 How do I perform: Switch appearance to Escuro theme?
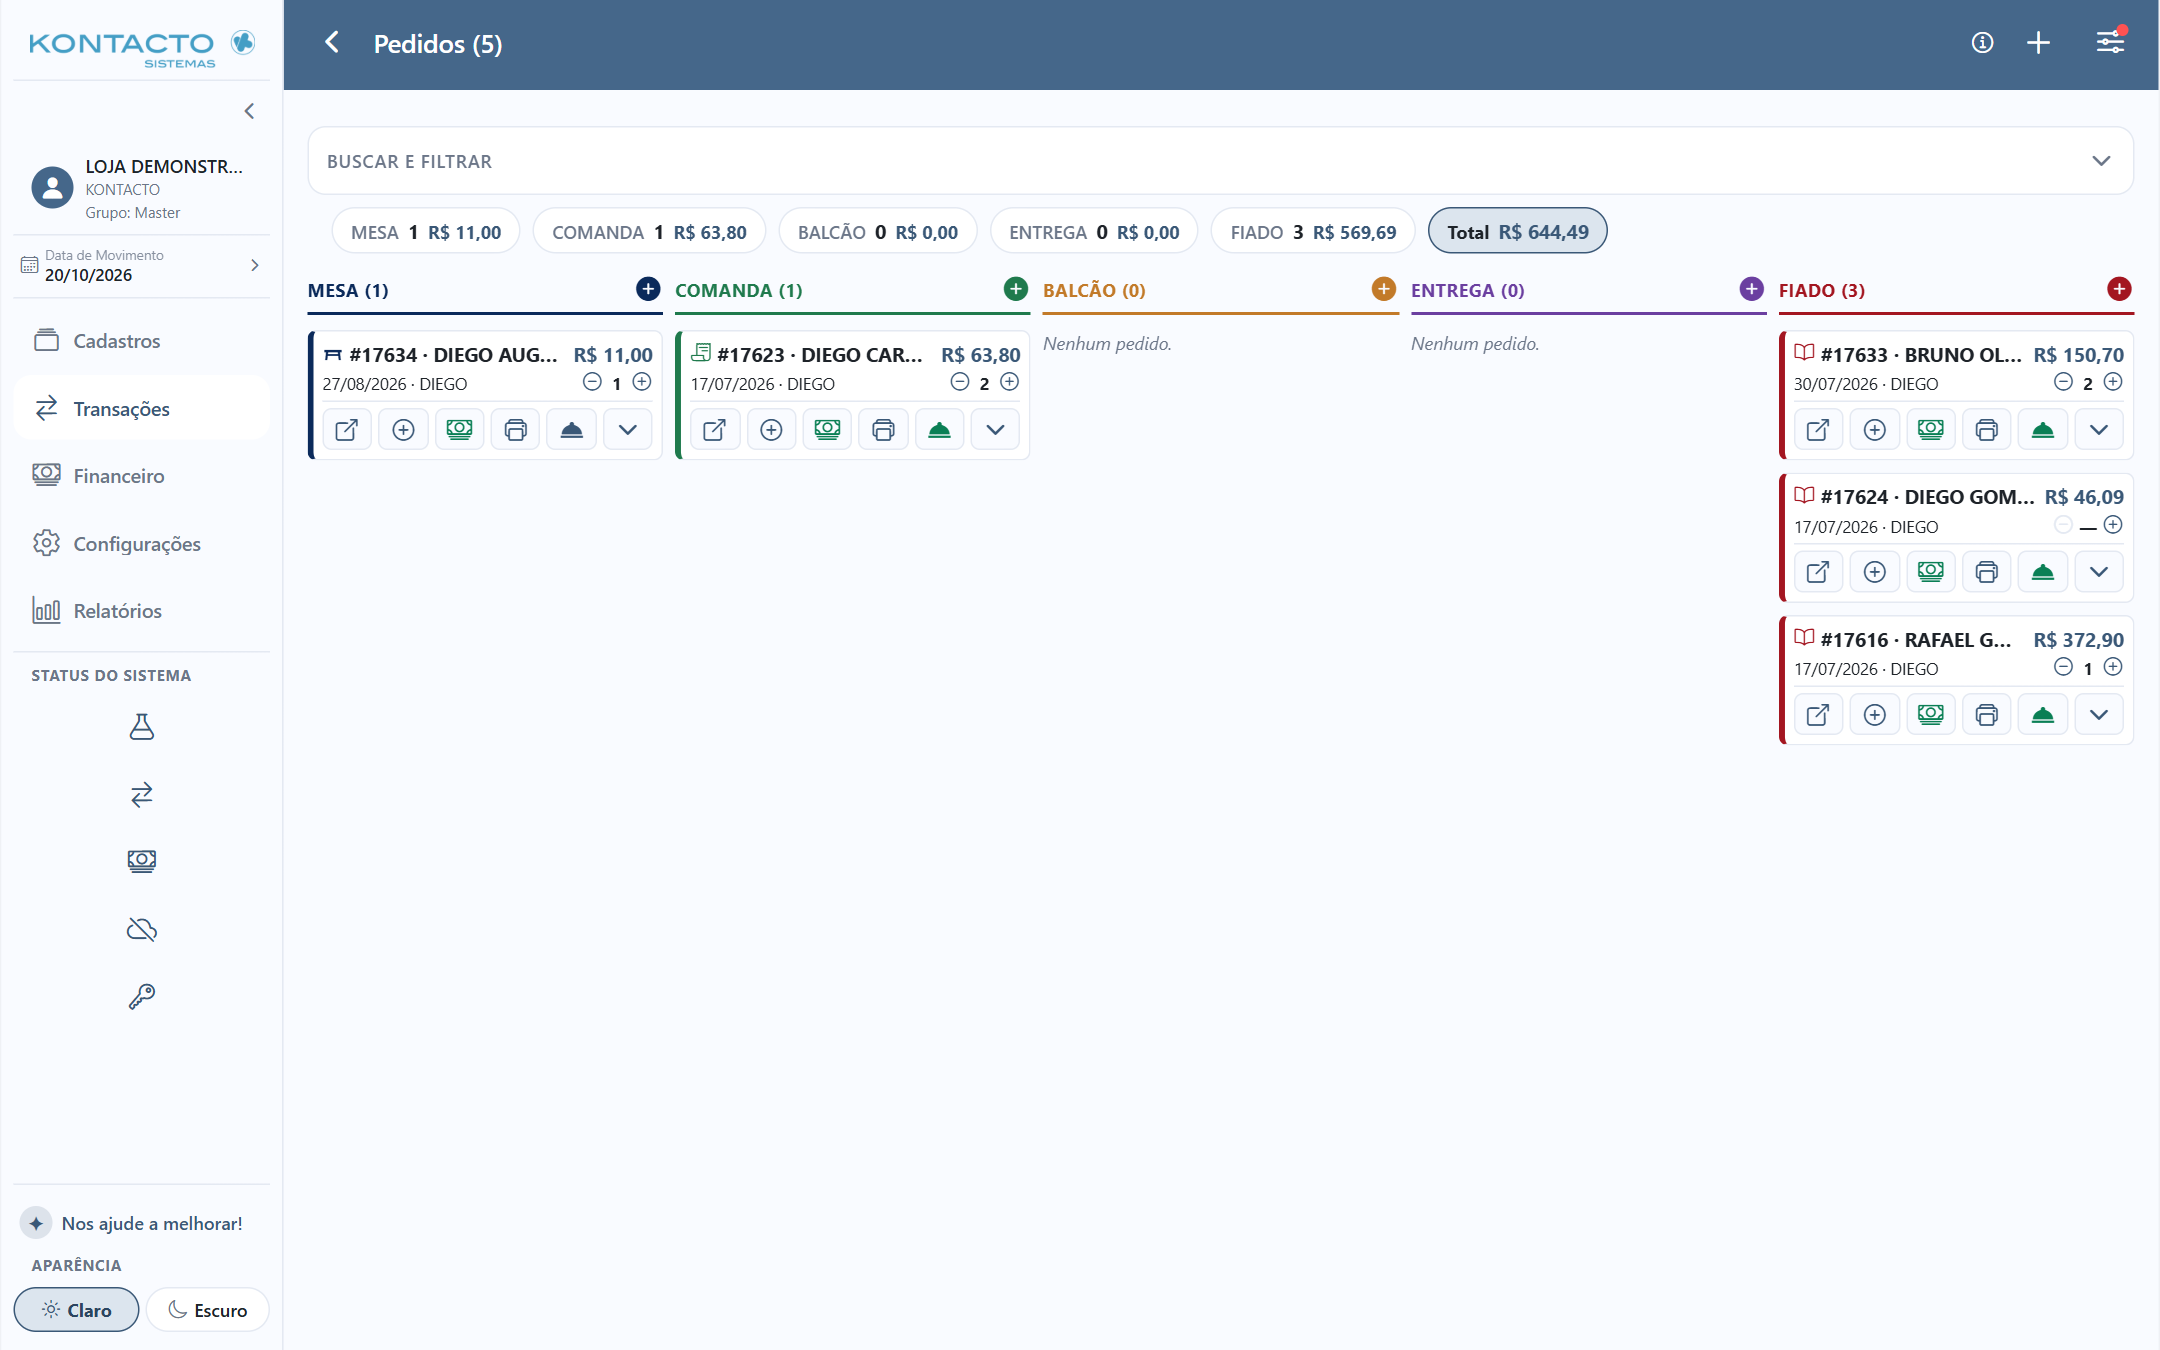(208, 1310)
